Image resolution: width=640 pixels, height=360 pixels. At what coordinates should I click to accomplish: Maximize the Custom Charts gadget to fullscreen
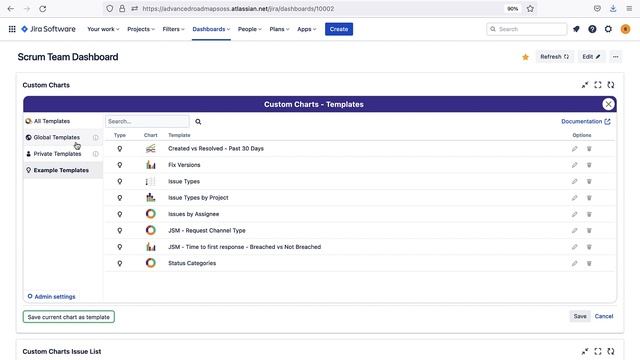(x=598, y=85)
